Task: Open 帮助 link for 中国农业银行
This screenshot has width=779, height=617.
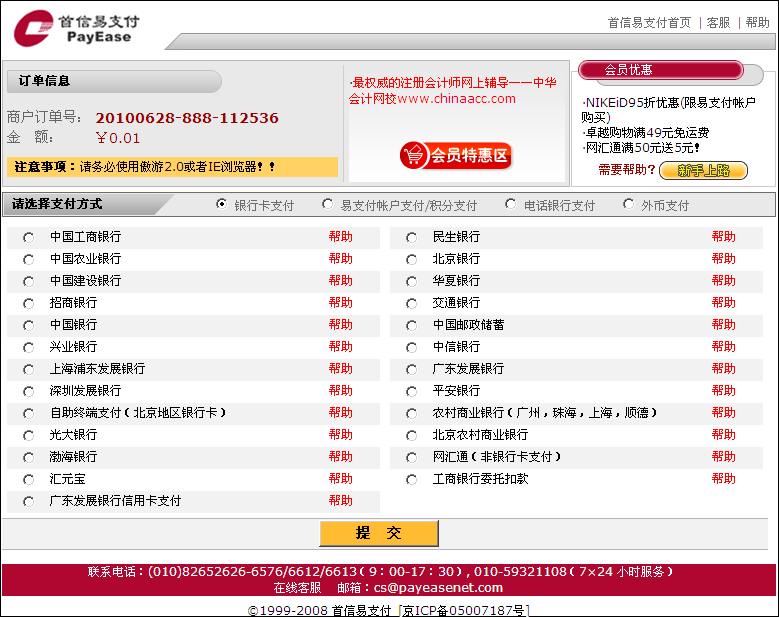Action: (x=340, y=258)
